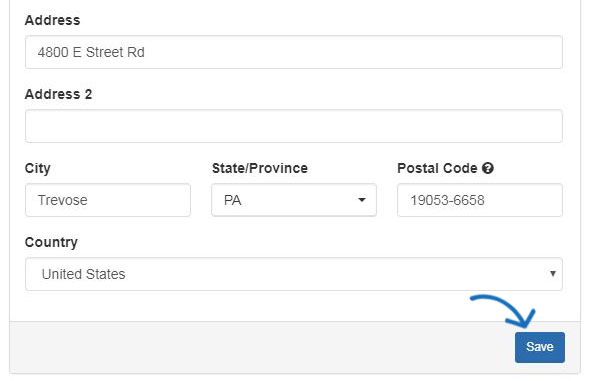Click the "4800 E Street Rd" text
591x381 pixels.
91,52
